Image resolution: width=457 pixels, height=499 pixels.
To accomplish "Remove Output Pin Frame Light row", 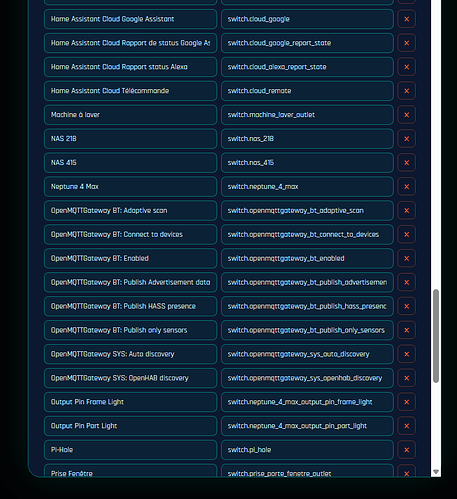I will 406,402.
